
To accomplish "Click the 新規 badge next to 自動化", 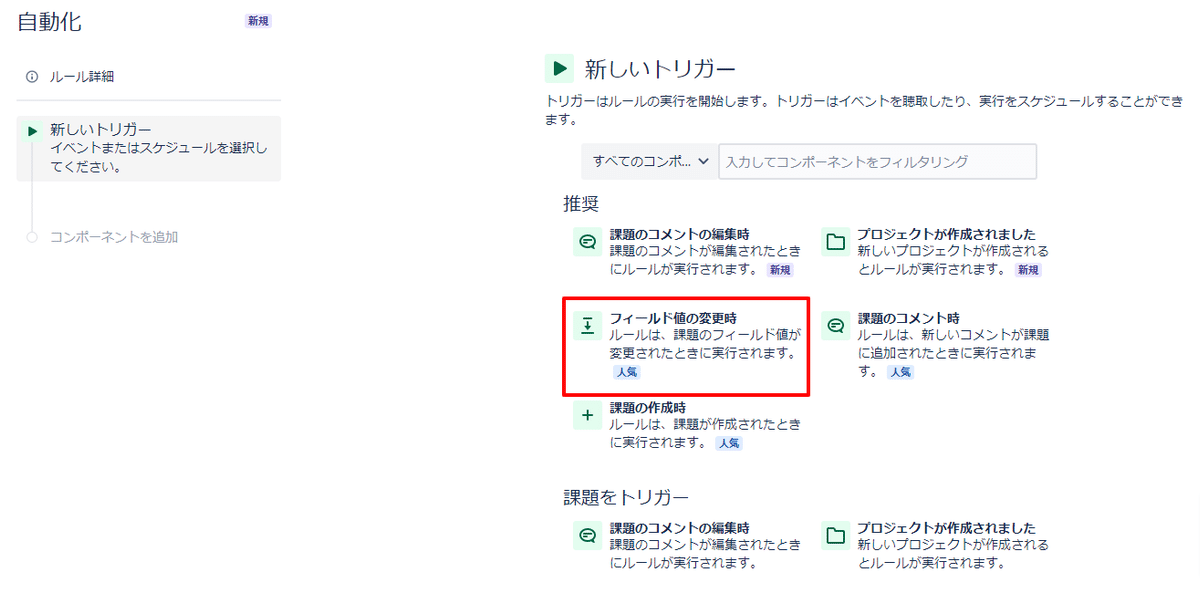I will tap(258, 21).
